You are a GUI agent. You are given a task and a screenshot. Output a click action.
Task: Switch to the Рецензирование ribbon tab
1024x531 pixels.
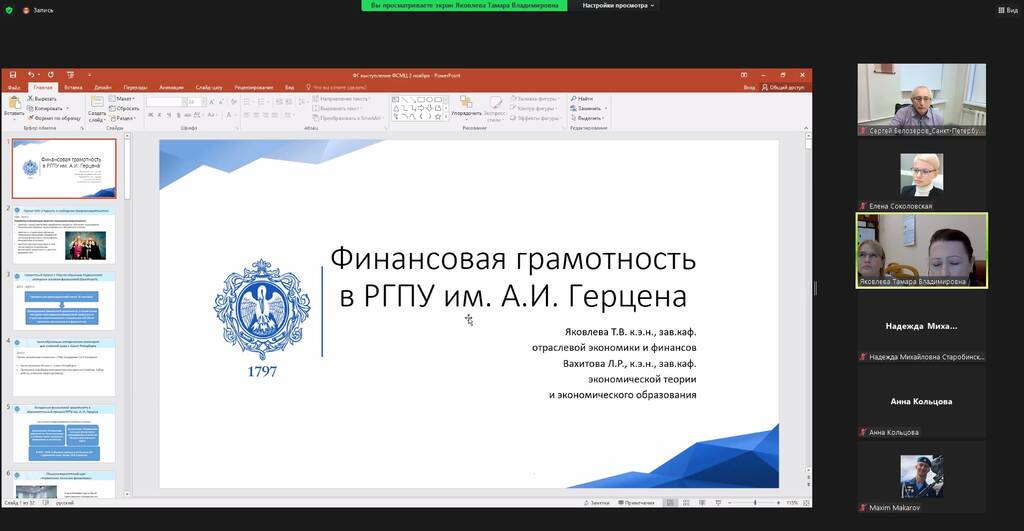[254, 88]
